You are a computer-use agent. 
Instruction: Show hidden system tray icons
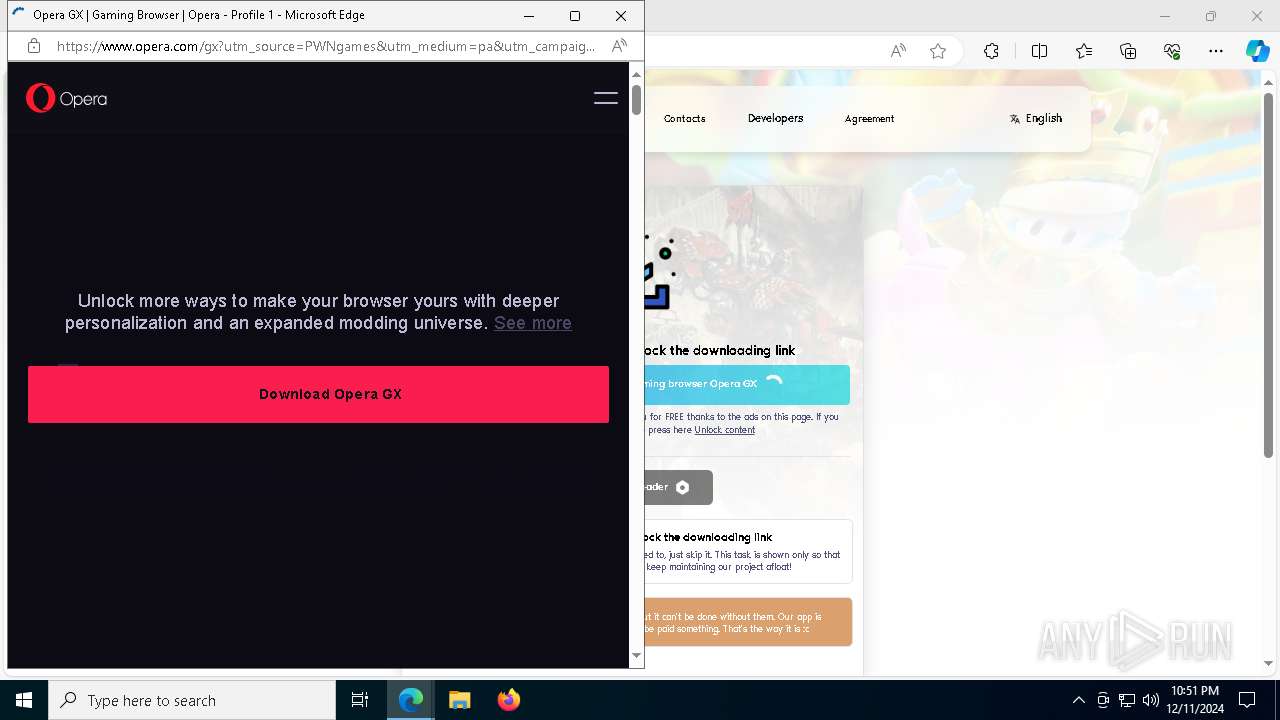click(1078, 700)
